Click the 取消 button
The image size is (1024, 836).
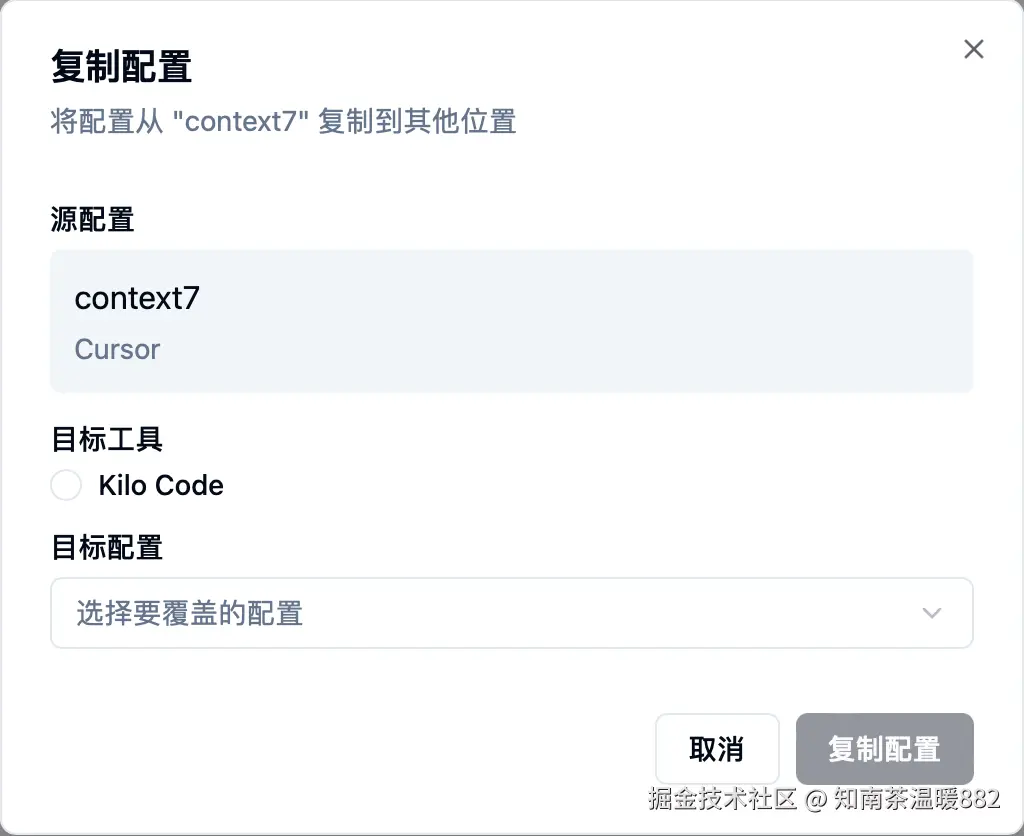(716, 748)
